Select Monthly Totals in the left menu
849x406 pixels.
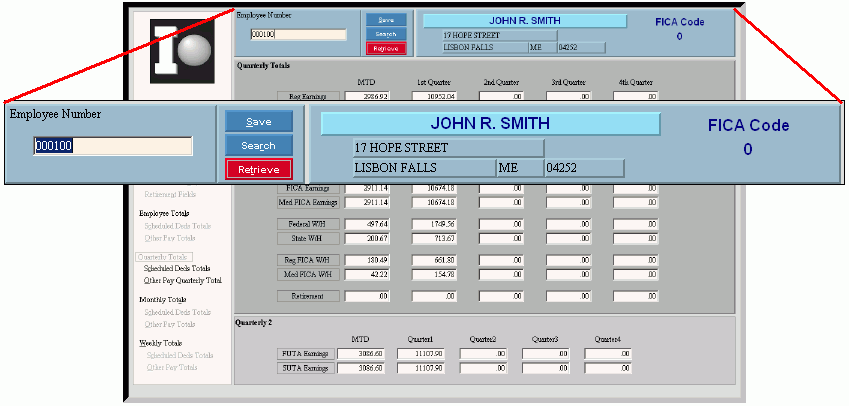click(163, 299)
